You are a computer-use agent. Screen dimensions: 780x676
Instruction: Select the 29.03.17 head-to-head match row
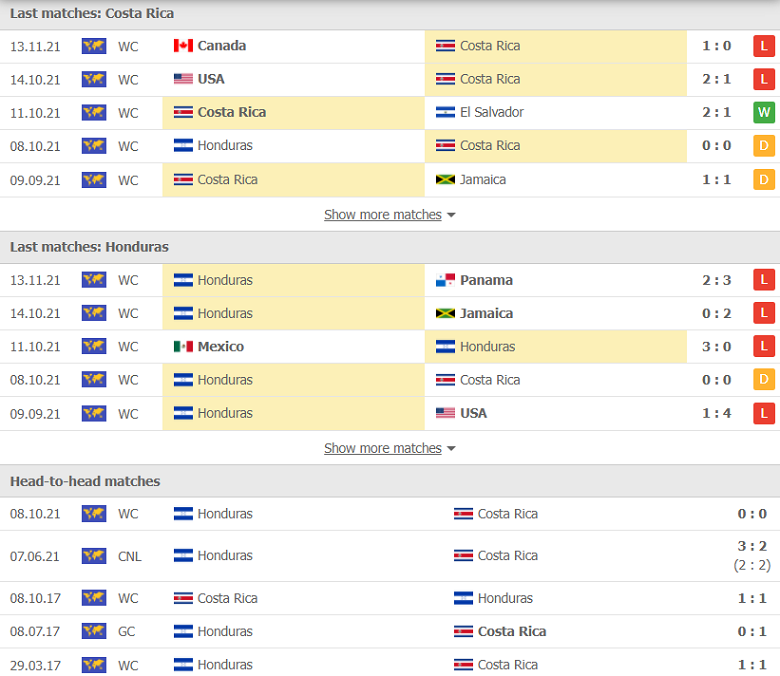(390, 664)
